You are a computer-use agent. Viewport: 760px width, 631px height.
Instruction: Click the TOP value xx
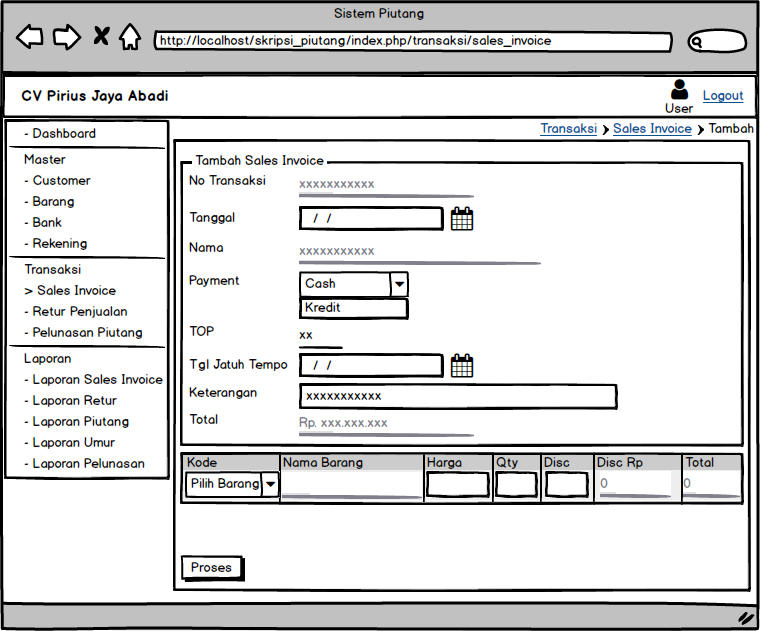tap(306, 335)
